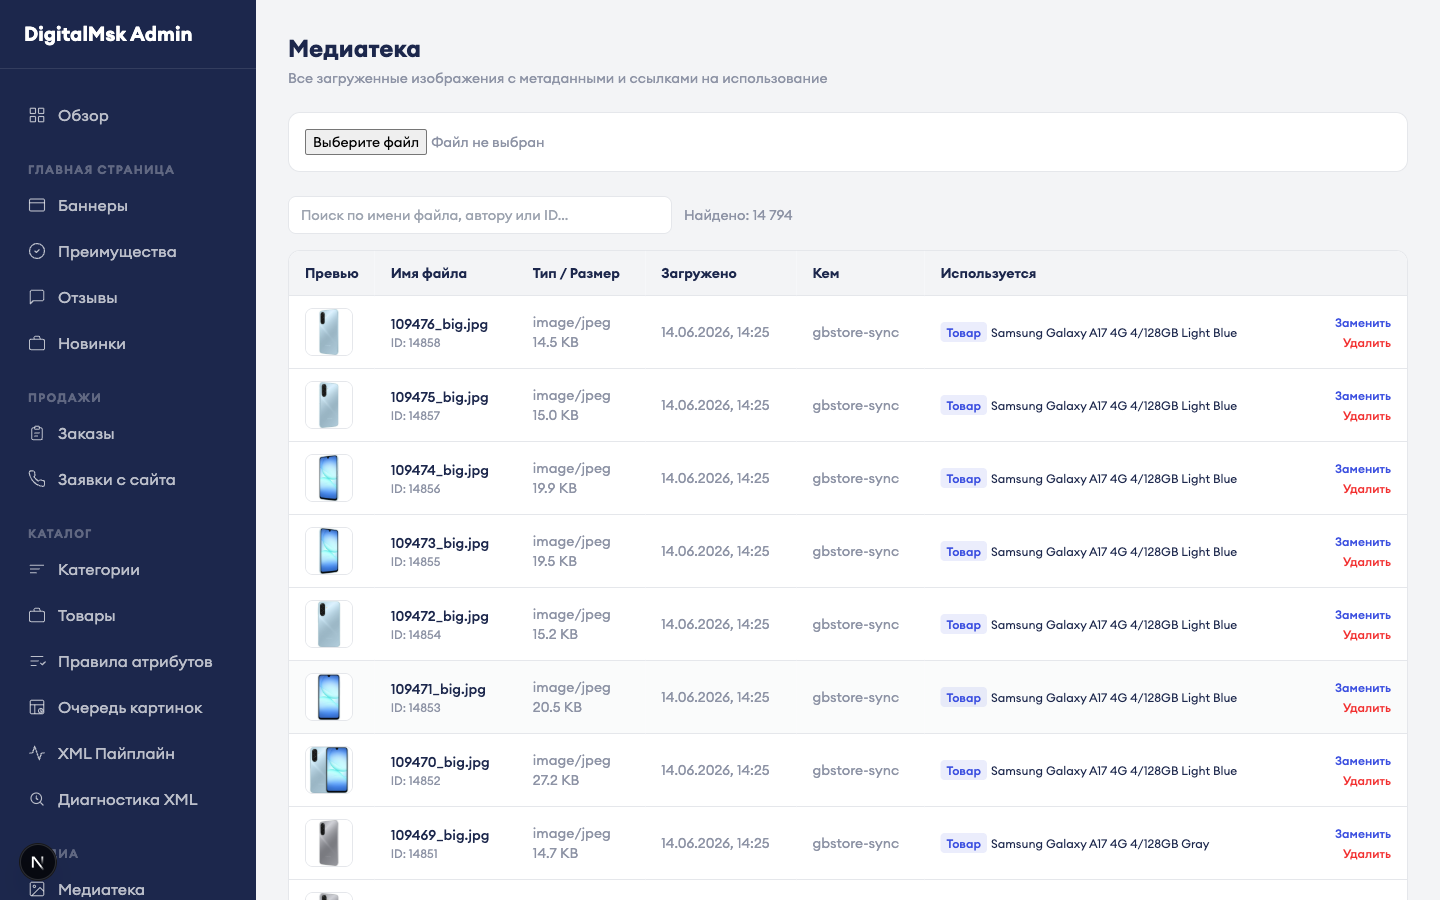
Task: Go to Очередь картинок
Action: pyautogui.click(x=128, y=707)
